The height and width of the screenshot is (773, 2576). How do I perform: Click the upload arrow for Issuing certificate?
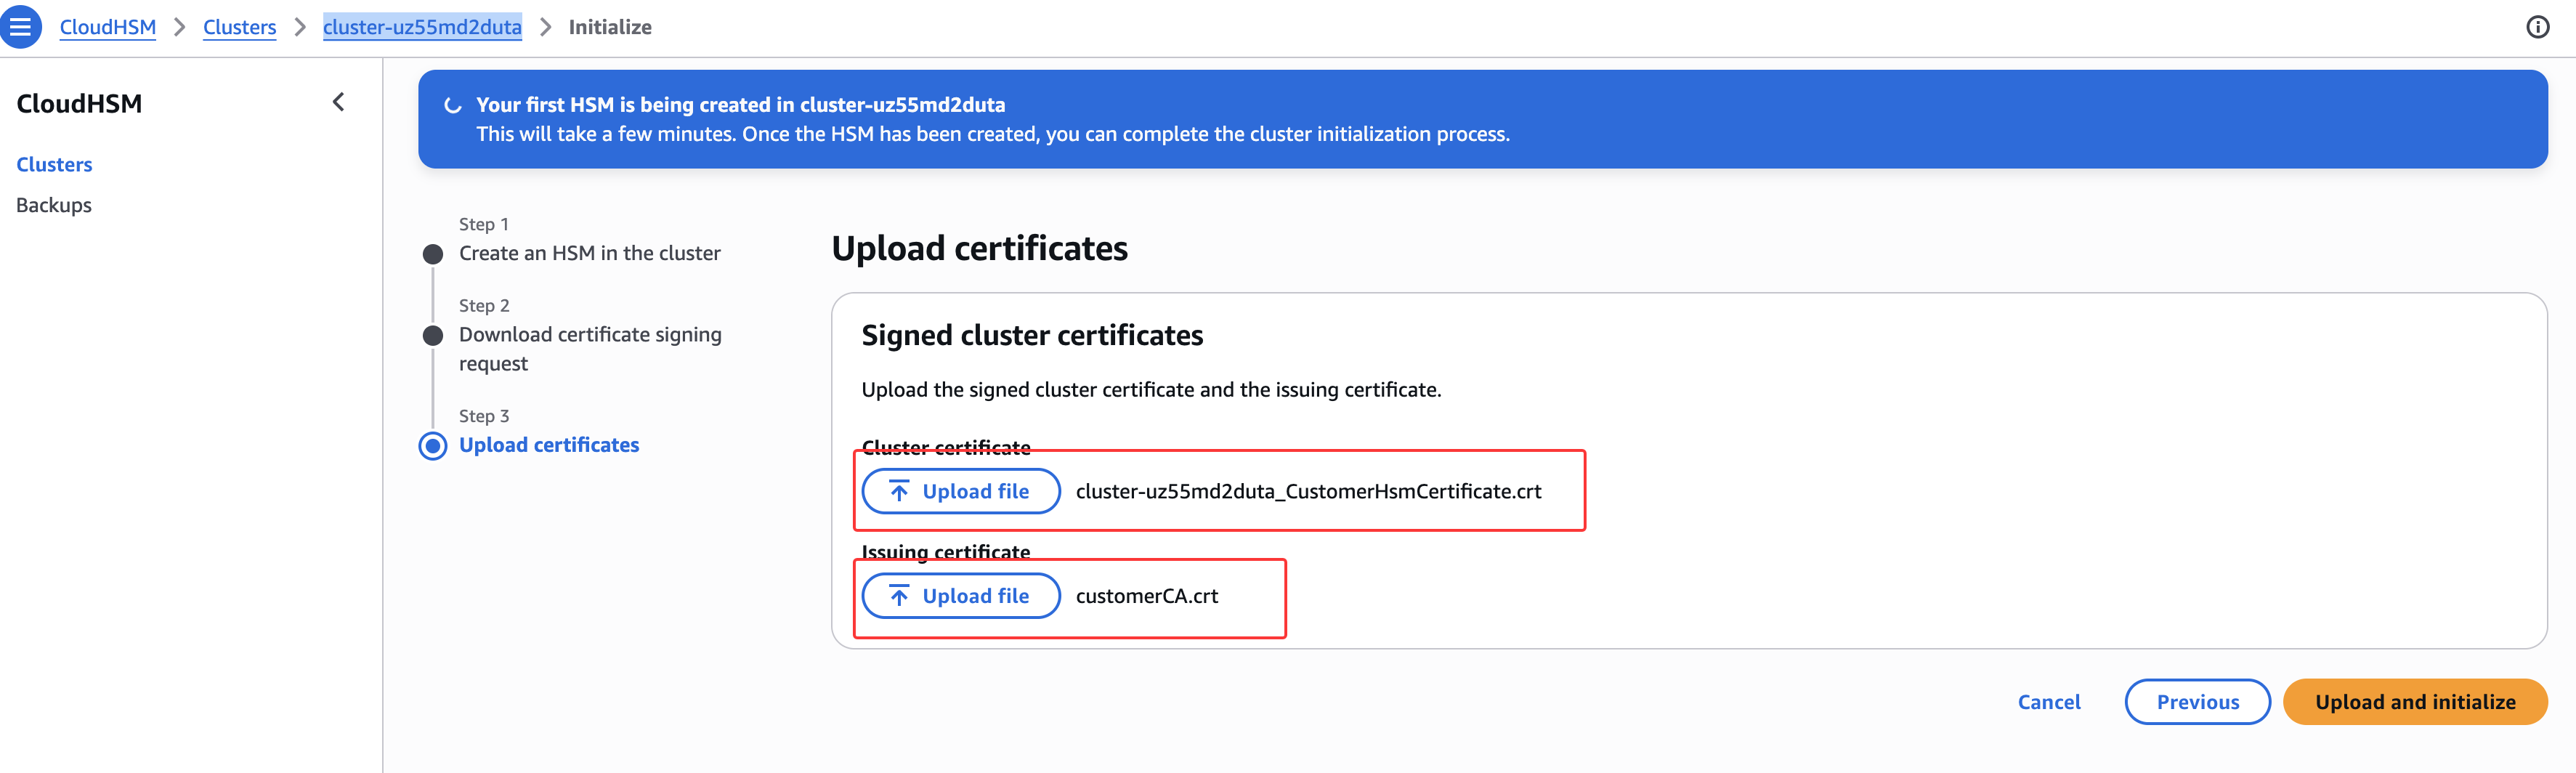click(899, 596)
